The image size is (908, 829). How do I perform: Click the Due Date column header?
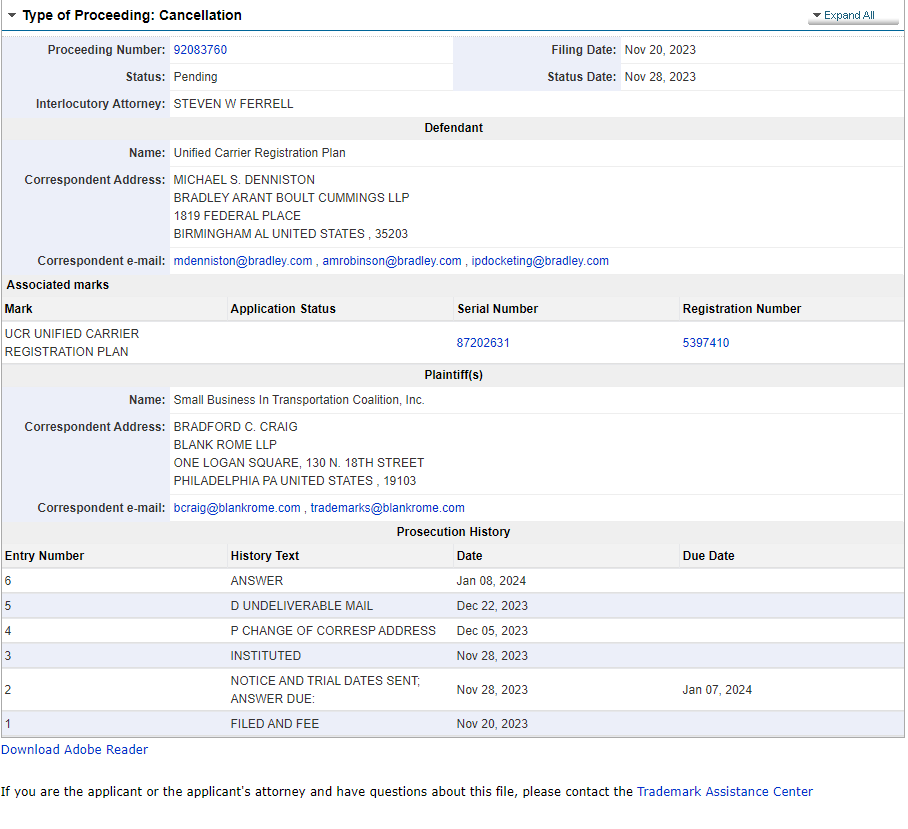pyautogui.click(x=708, y=556)
